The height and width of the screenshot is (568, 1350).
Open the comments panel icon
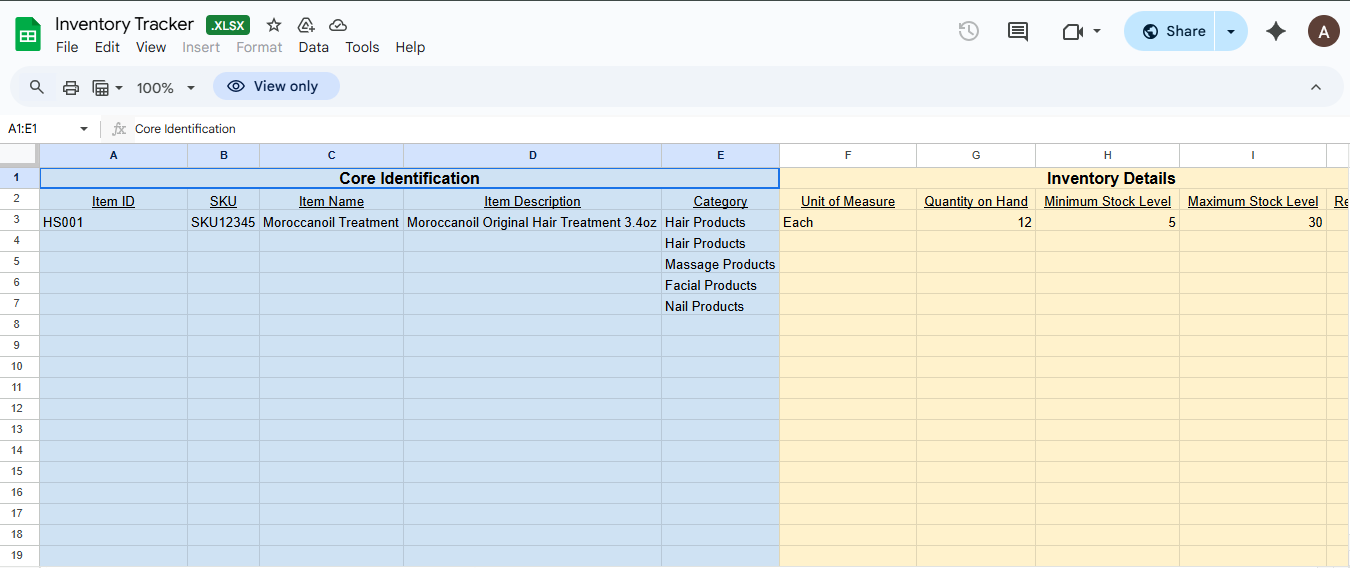[1018, 31]
